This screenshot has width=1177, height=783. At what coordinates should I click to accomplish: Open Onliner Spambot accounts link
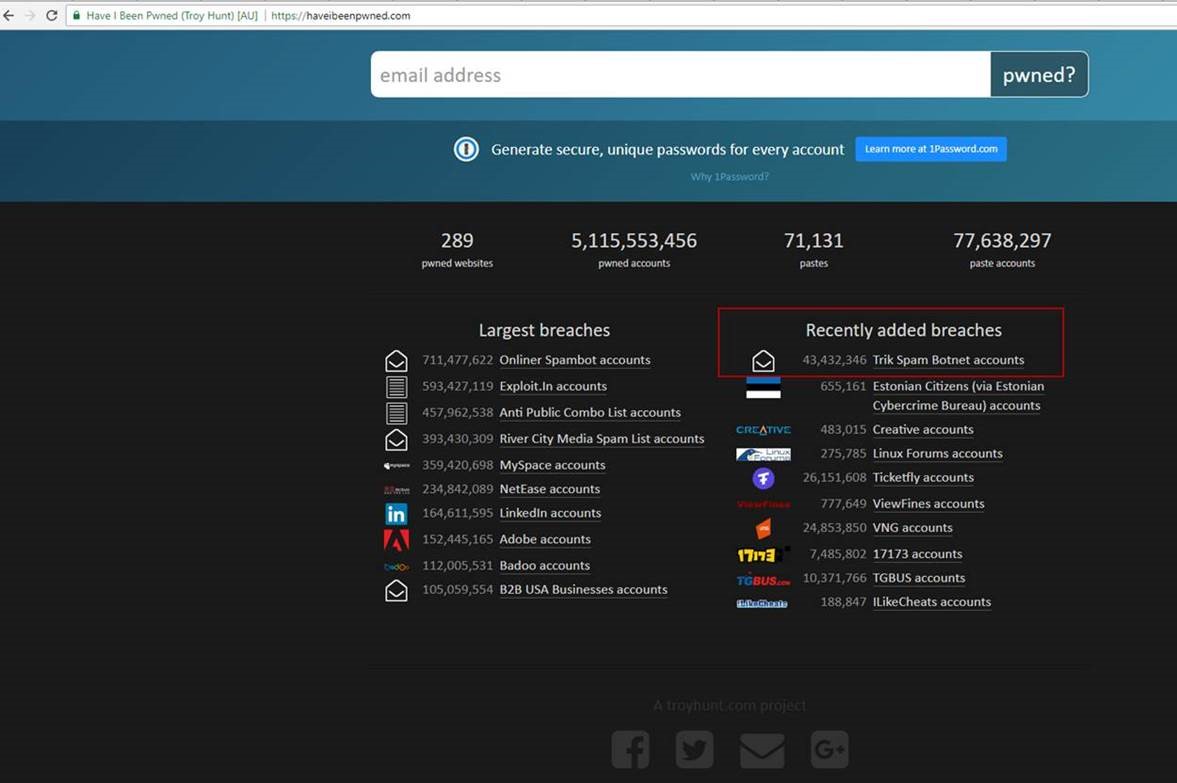click(575, 360)
